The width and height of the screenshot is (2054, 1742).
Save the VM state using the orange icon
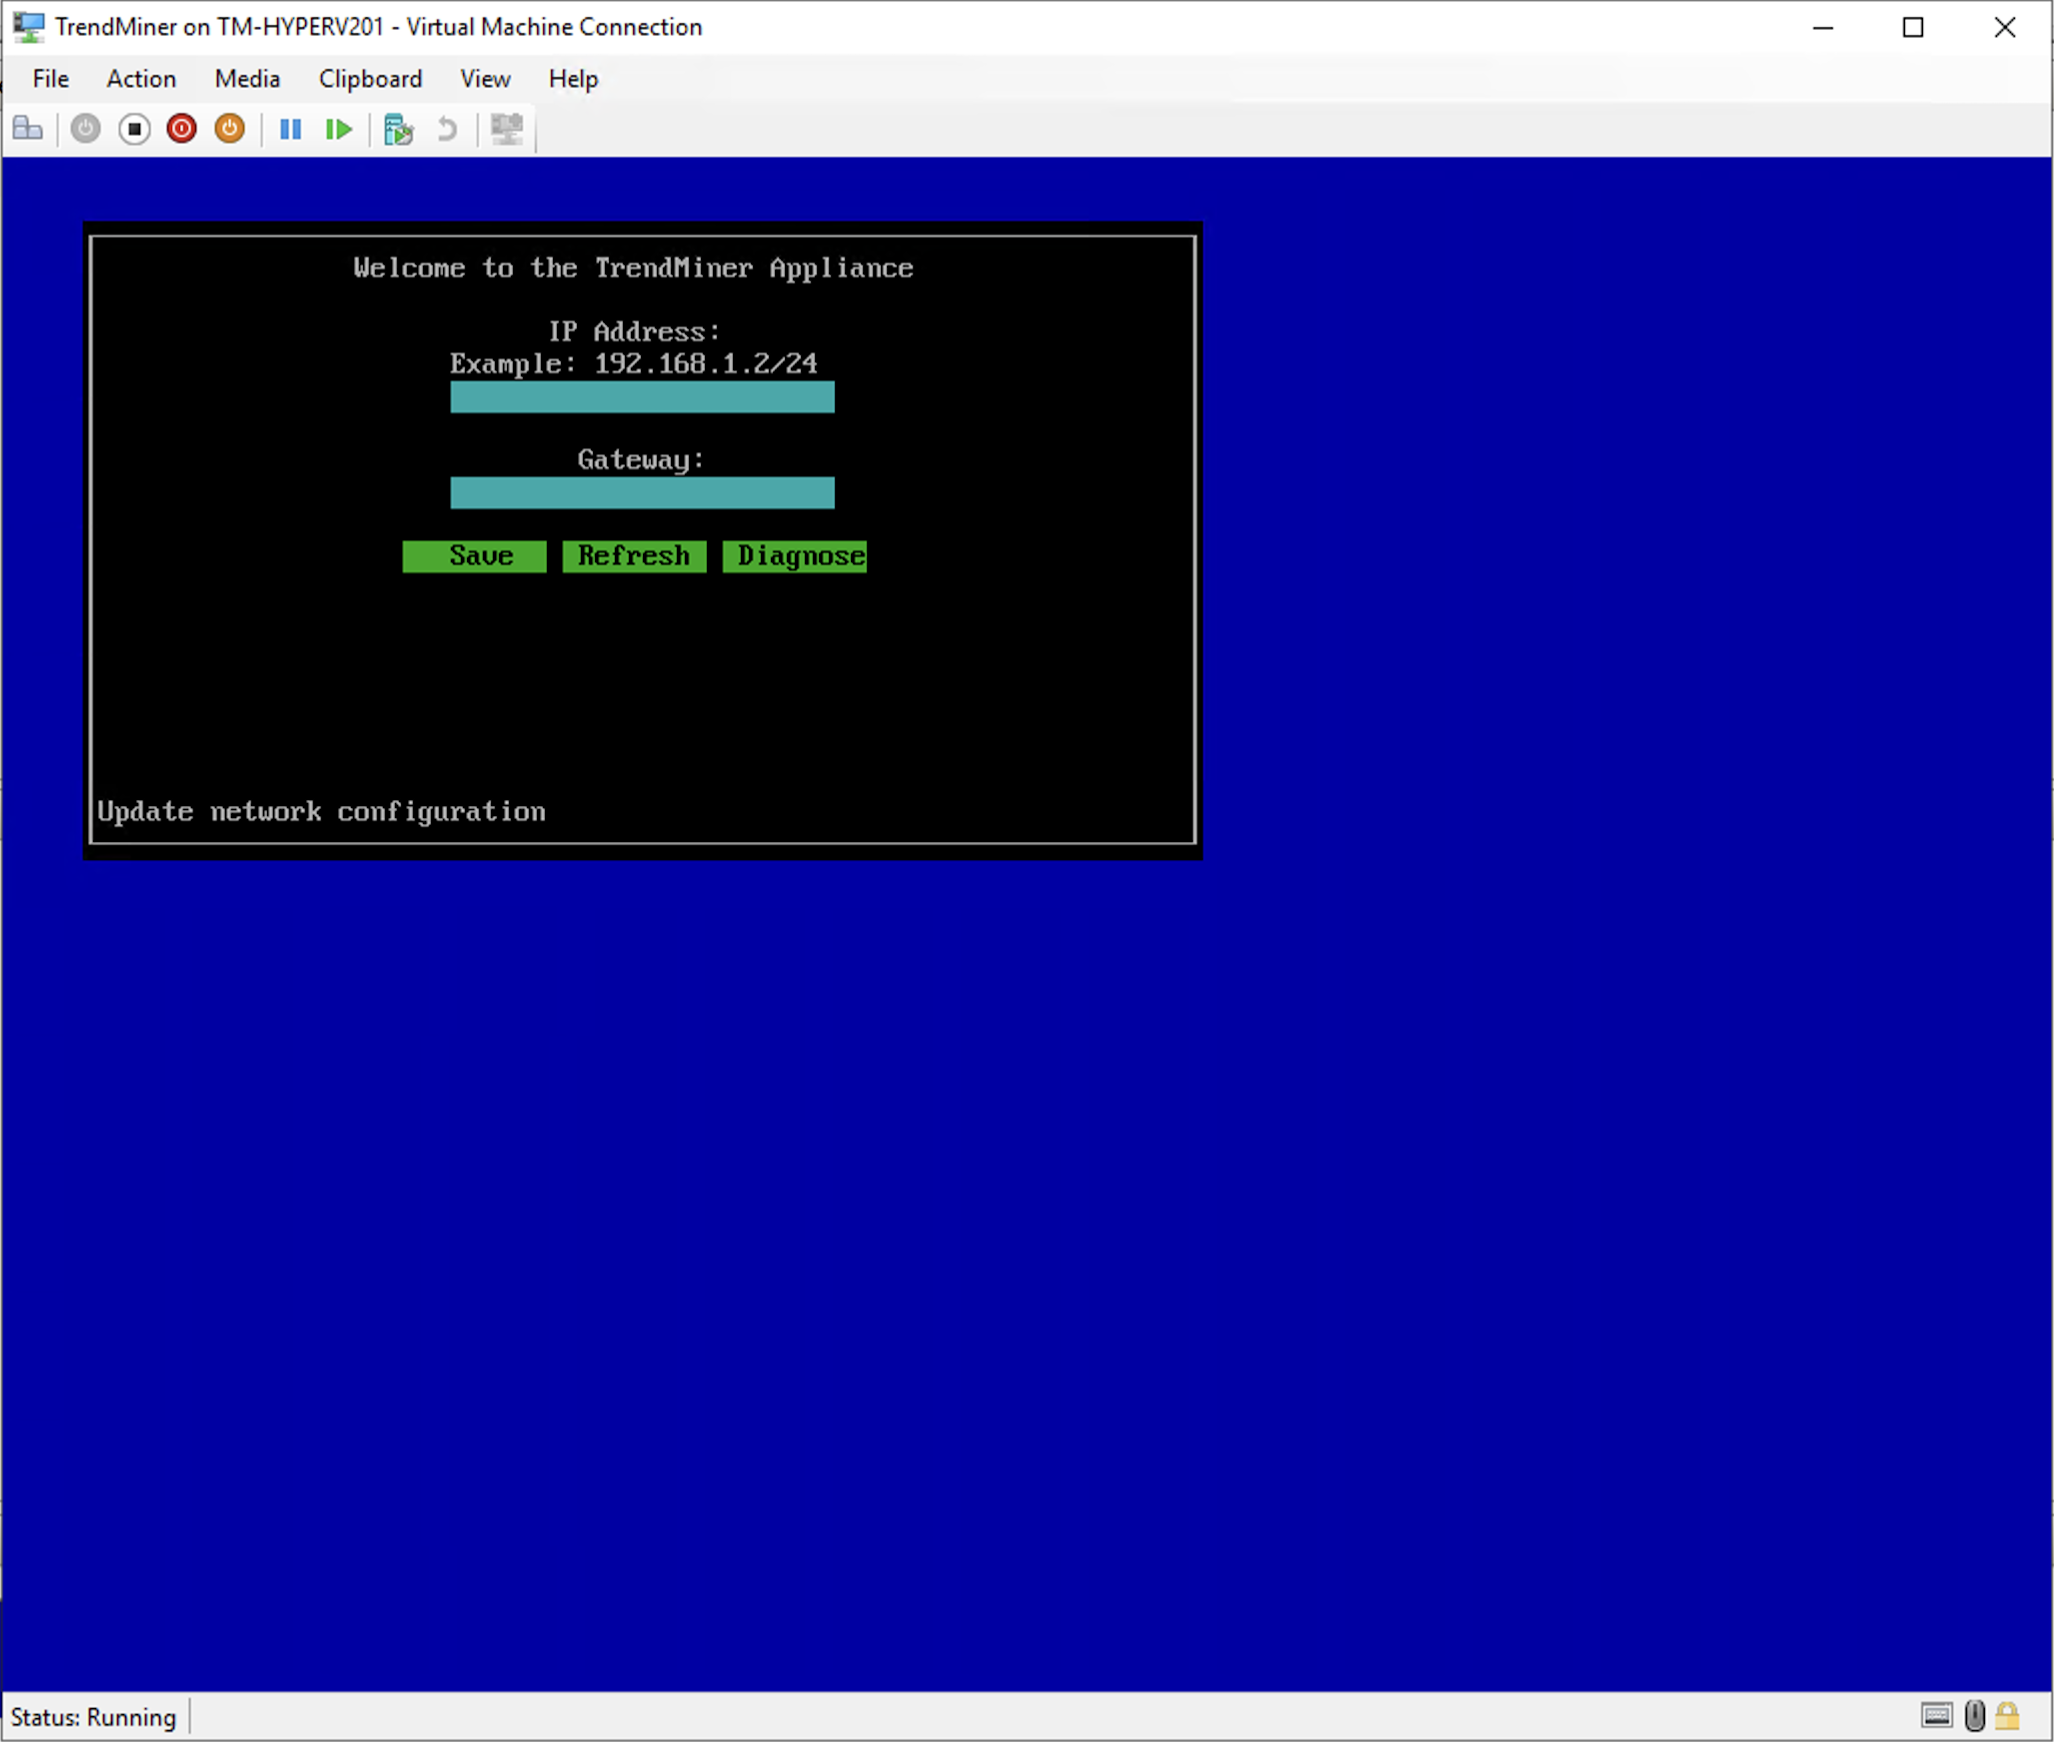click(x=228, y=129)
